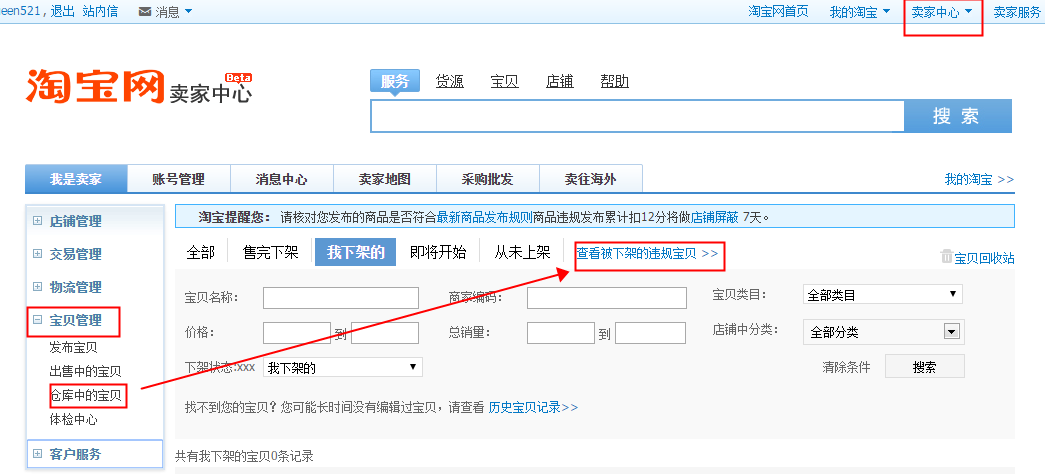The width and height of the screenshot is (1045, 474).
Task: Open the 宝贝类目 dropdown
Action: pyautogui.click(x=882, y=295)
